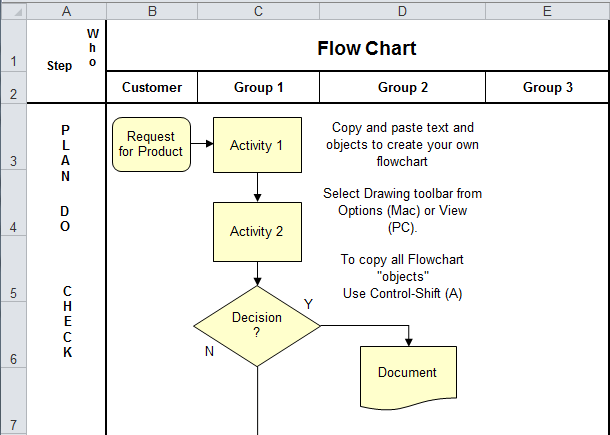
Task: Select column A header
Action: (66, 10)
